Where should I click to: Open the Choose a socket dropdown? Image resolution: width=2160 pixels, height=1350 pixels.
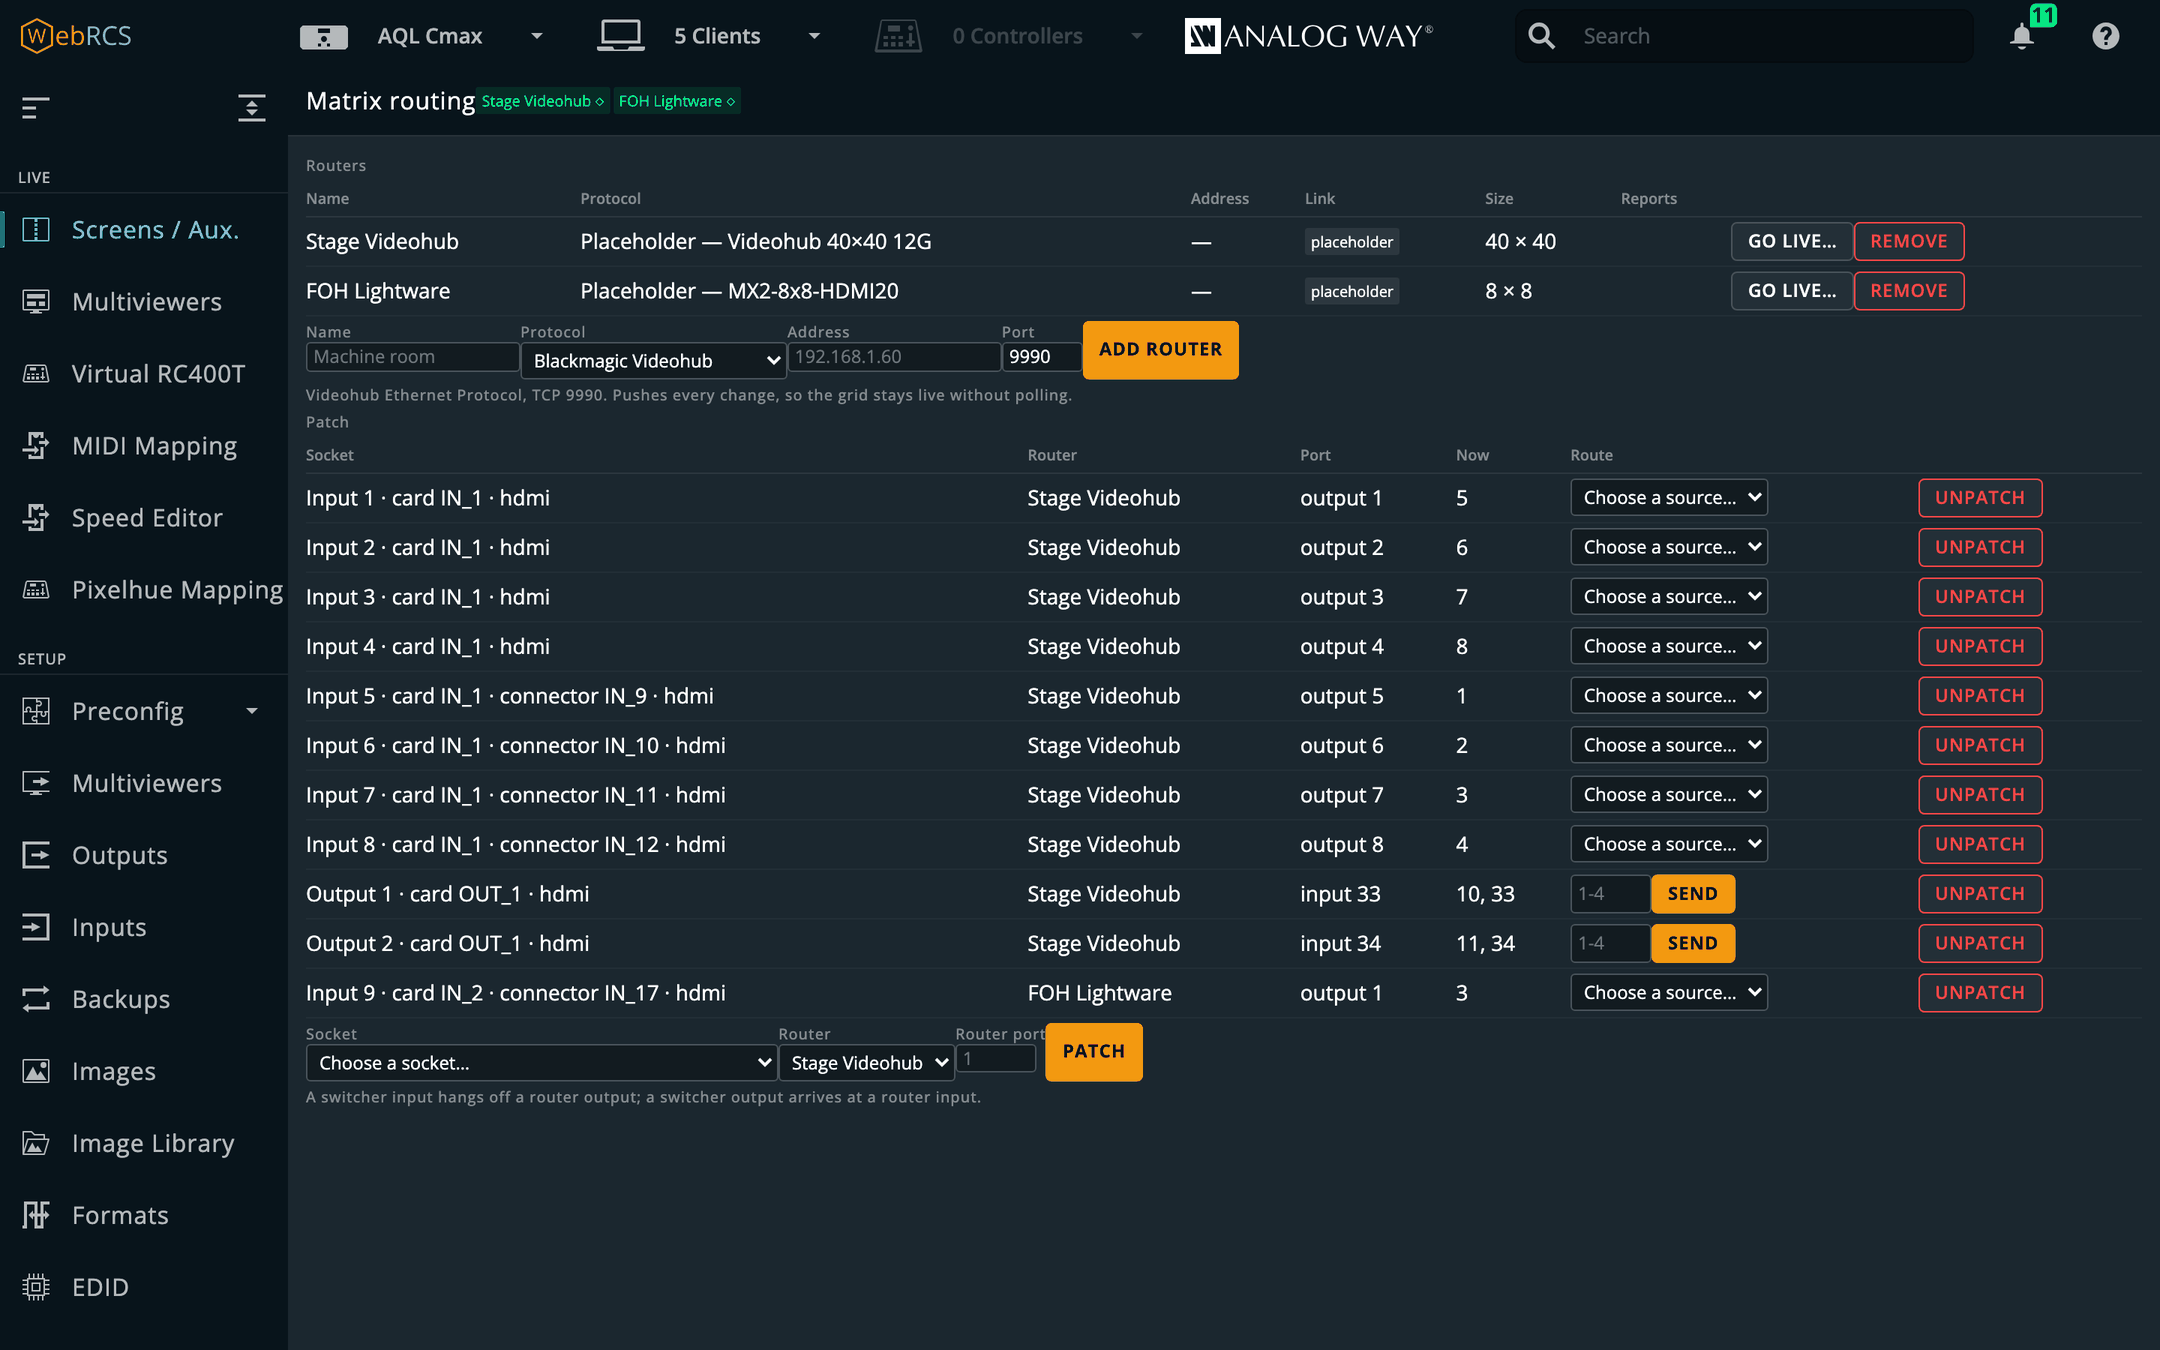[542, 1063]
